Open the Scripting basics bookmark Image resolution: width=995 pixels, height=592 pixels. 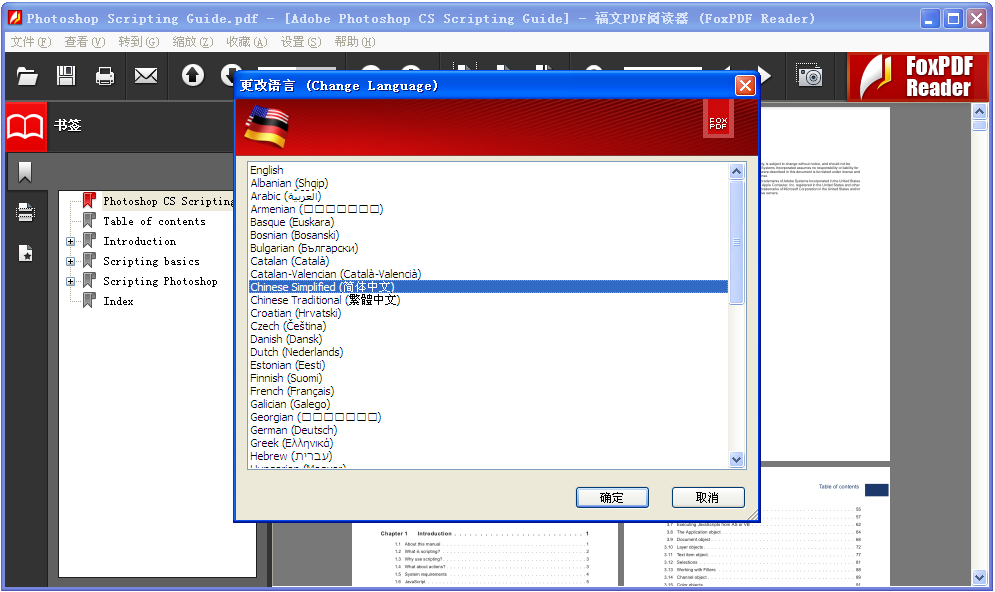click(151, 261)
